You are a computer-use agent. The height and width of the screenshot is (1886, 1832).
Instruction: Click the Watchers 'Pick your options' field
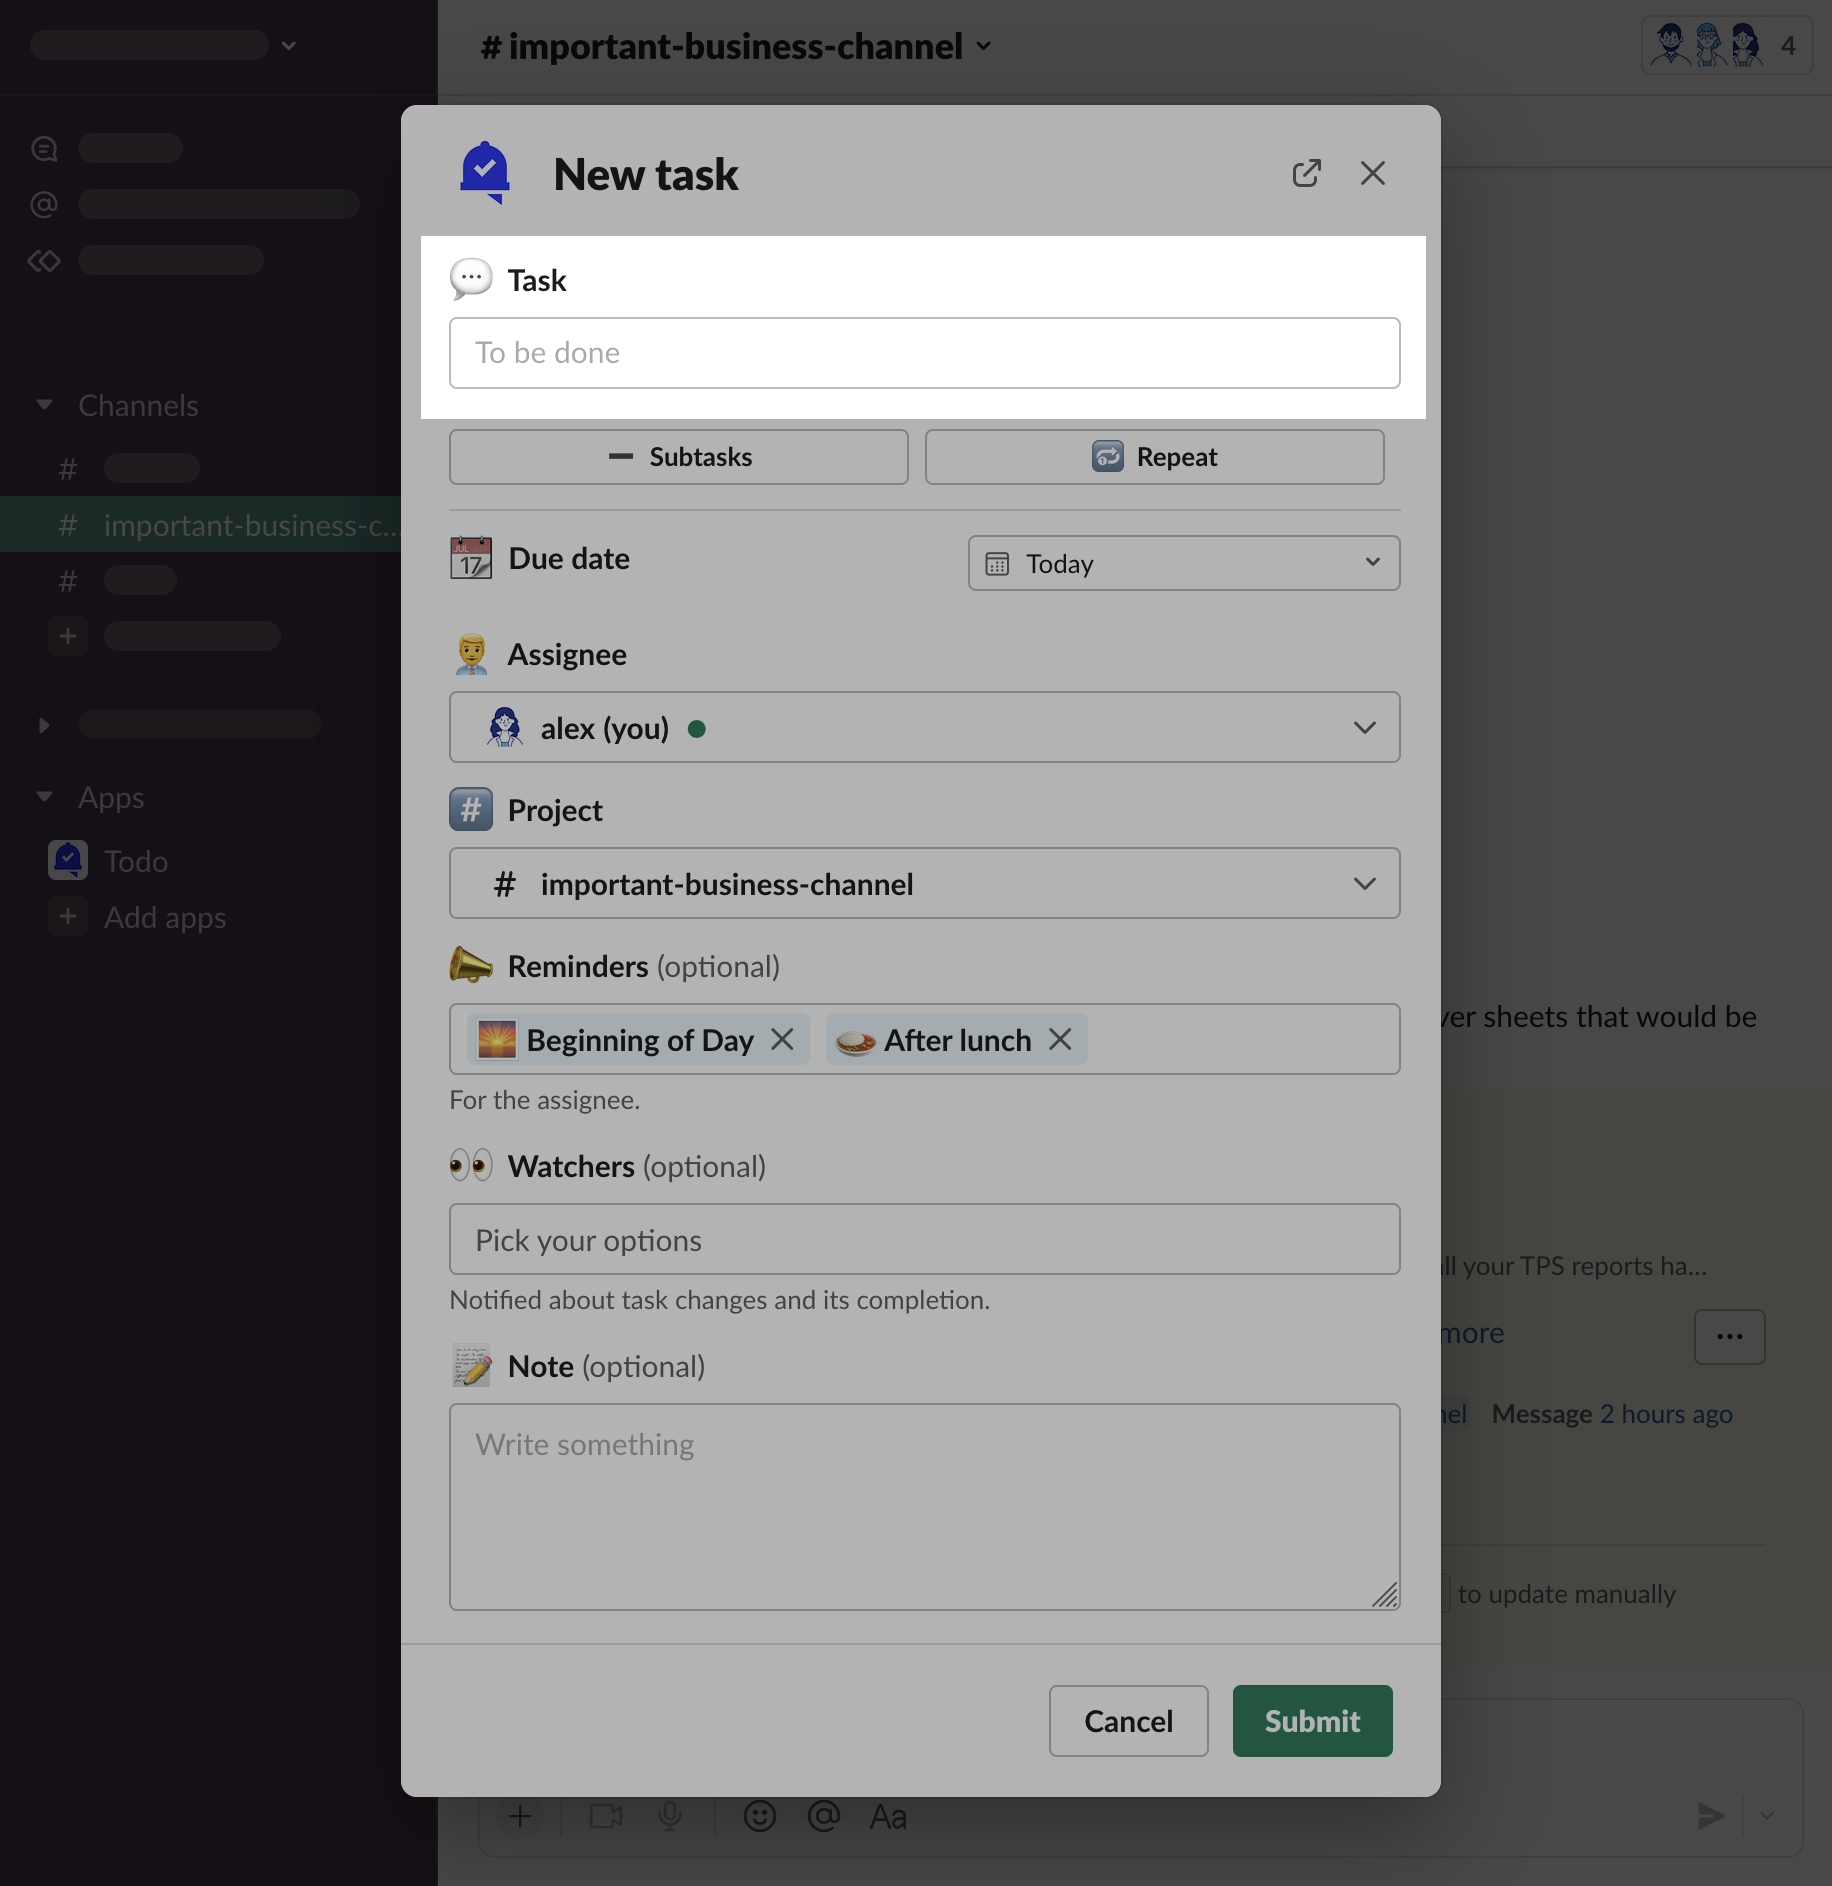tap(924, 1240)
